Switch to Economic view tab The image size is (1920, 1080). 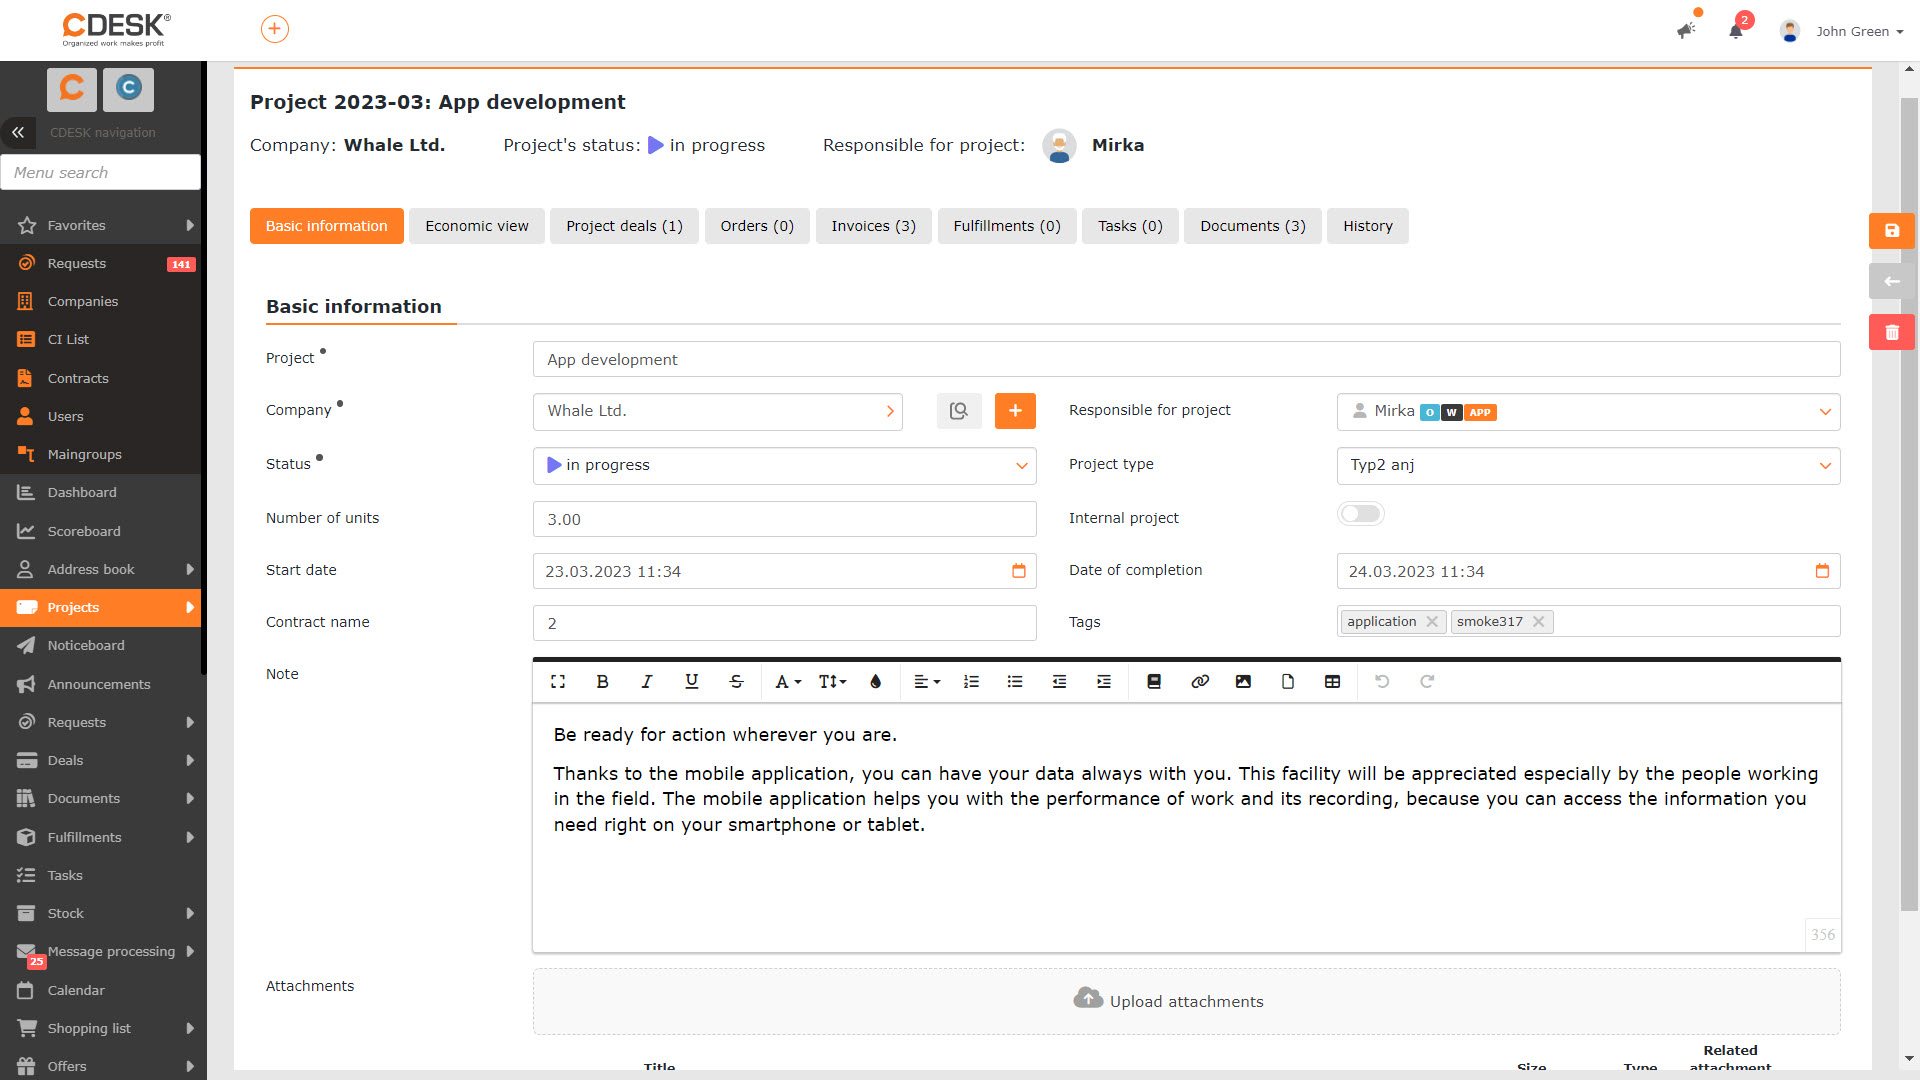point(477,226)
